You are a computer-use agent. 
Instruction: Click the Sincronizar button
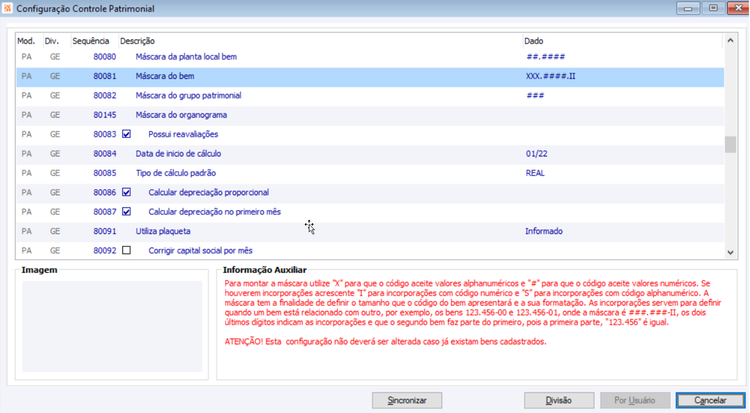click(x=407, y=400)
